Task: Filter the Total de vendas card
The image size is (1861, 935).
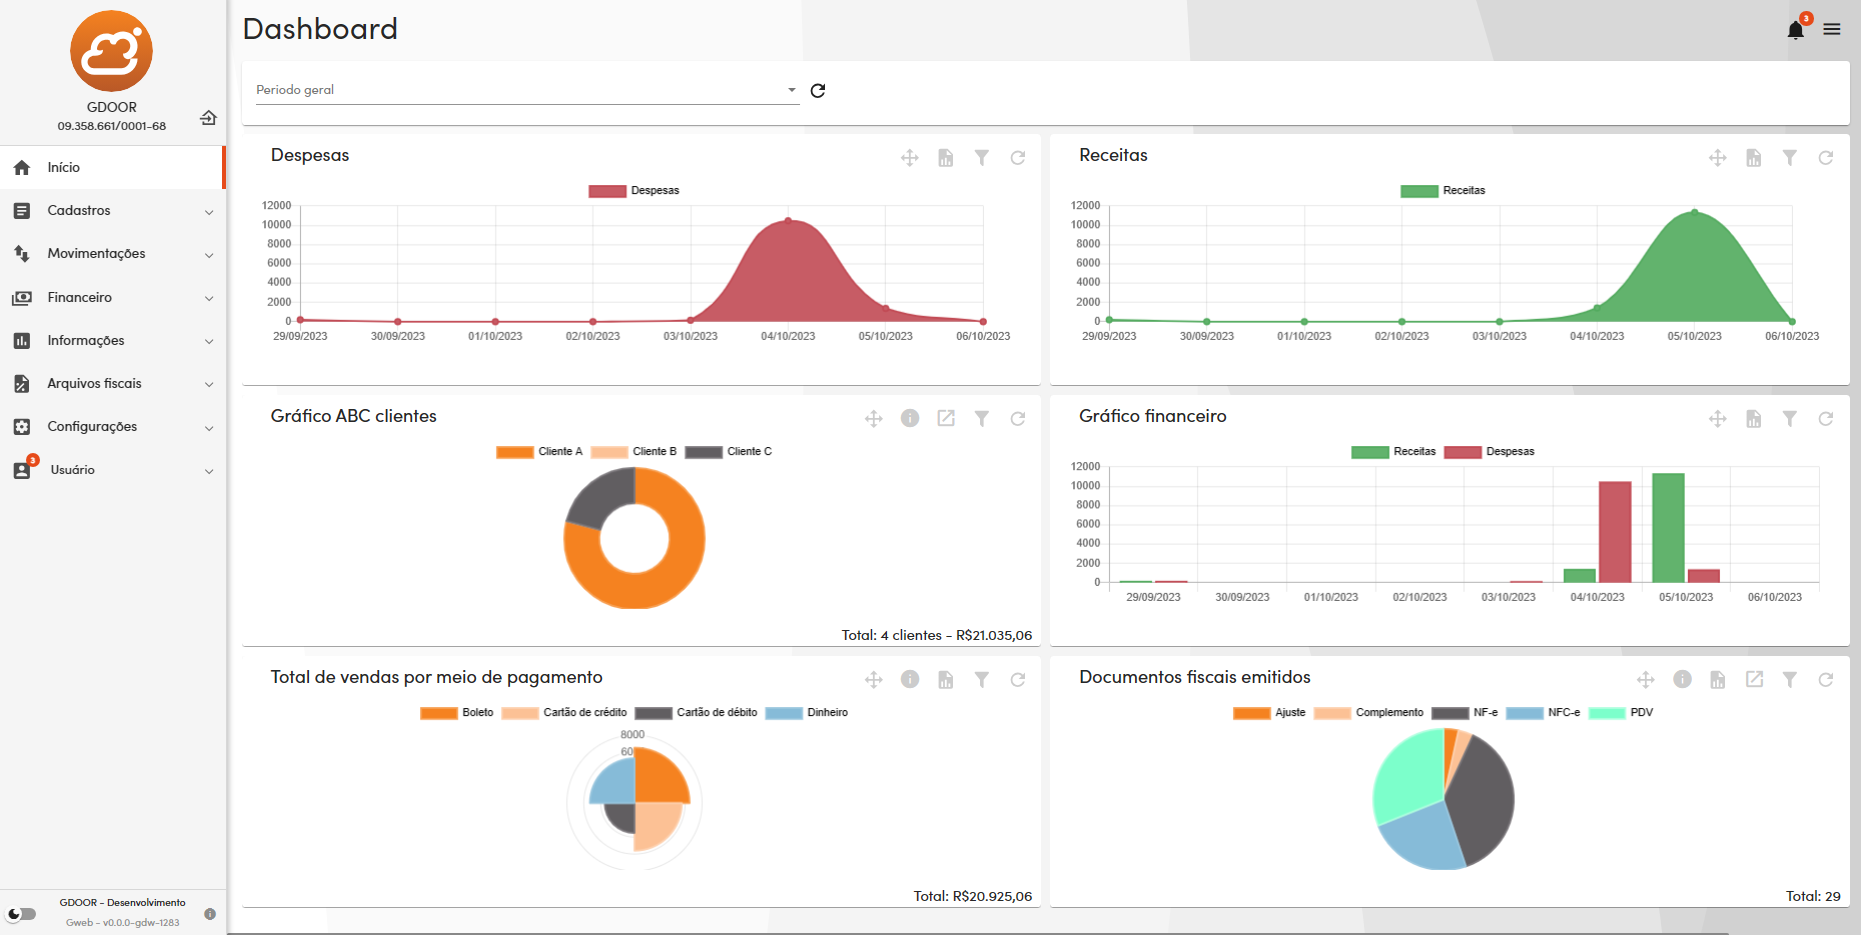Action: [982, 680]
